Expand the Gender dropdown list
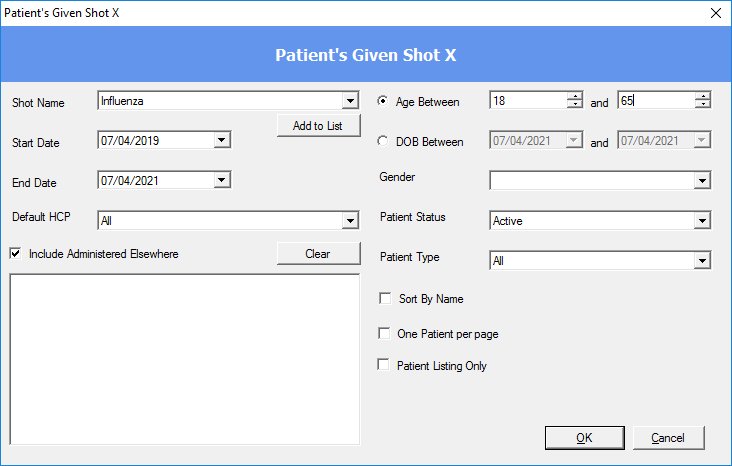 click(703, 181)
